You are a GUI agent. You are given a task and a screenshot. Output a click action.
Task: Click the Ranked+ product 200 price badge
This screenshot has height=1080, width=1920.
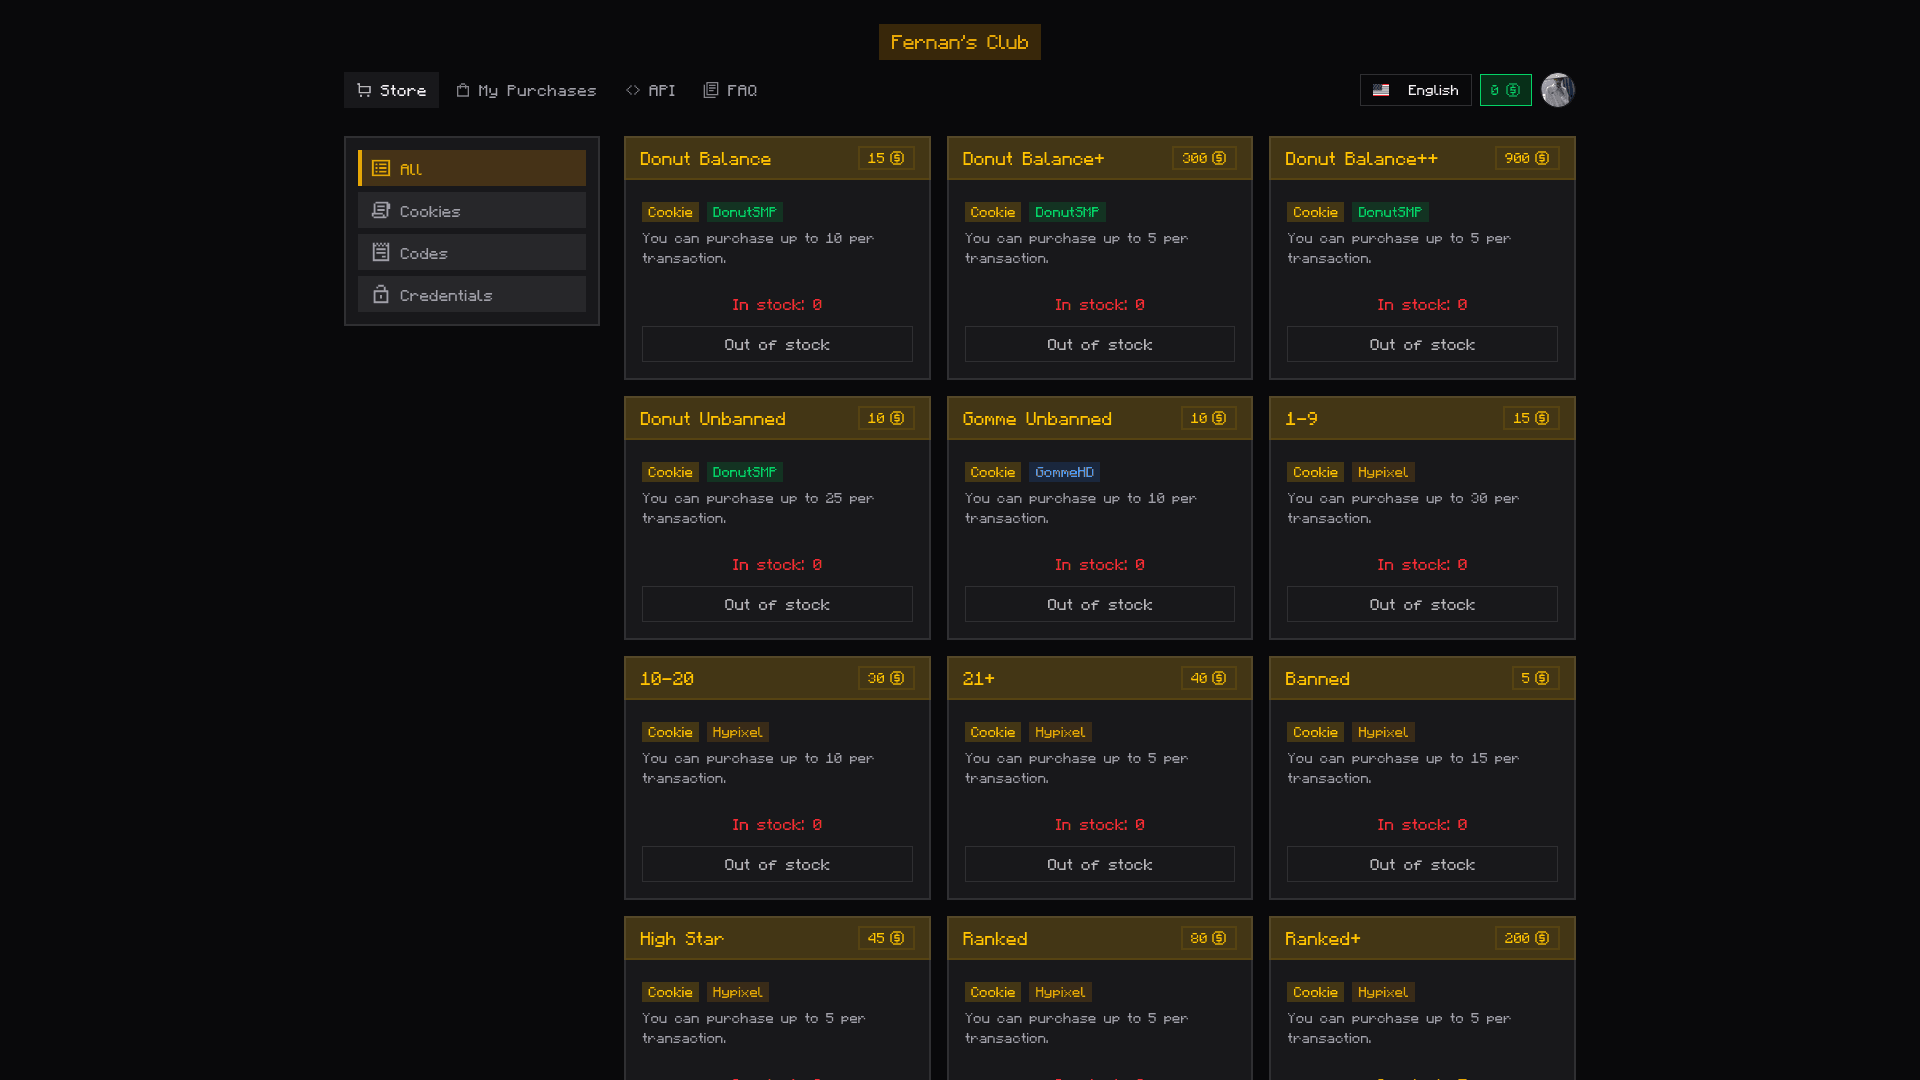[x=1527, y=938]
